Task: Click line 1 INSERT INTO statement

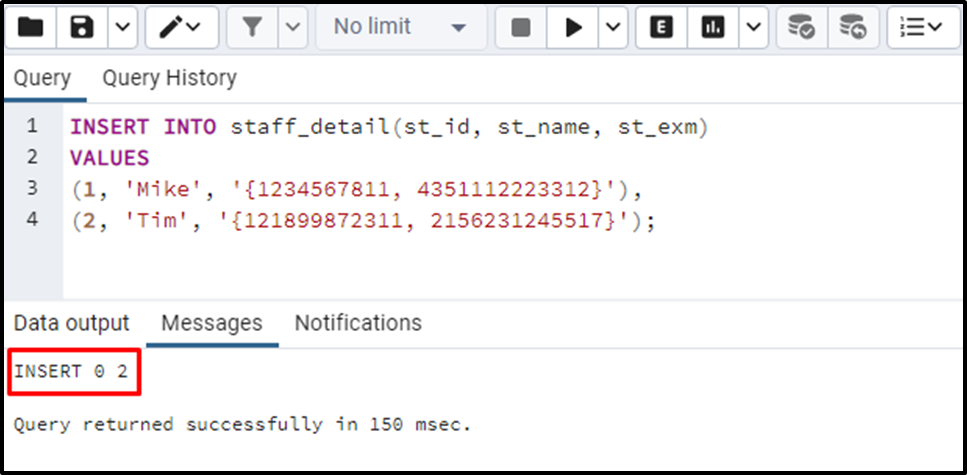Action: point(389,127)
